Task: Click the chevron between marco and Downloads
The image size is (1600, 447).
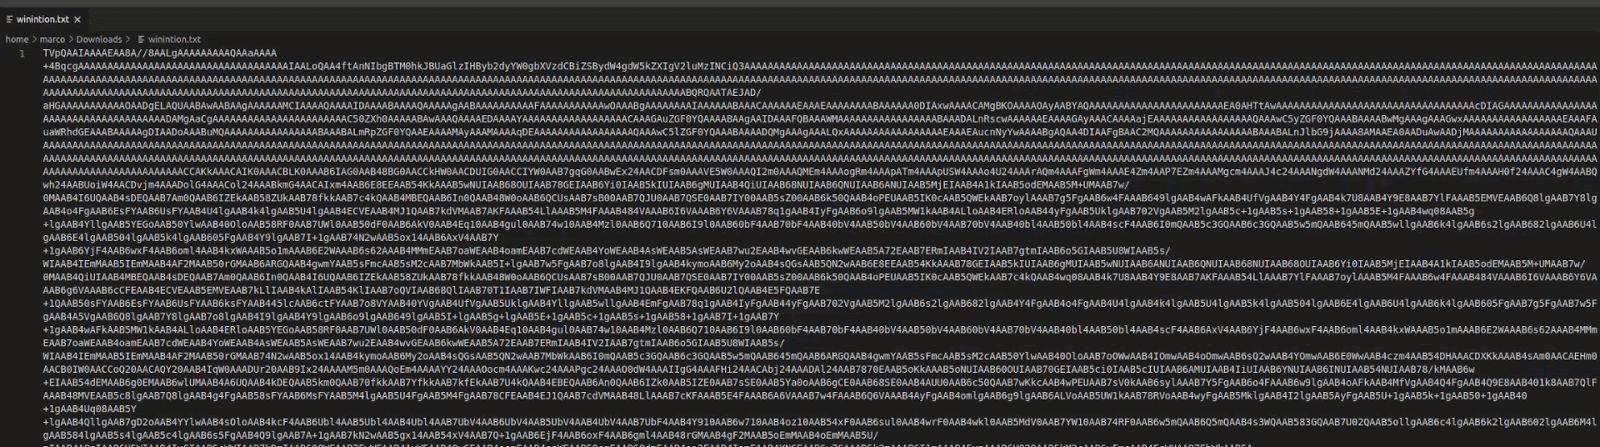Action: coord(71,40)
